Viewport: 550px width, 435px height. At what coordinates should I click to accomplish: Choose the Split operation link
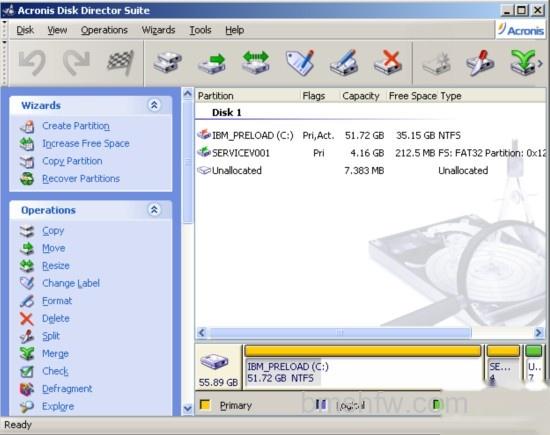[x=51, y=336]
